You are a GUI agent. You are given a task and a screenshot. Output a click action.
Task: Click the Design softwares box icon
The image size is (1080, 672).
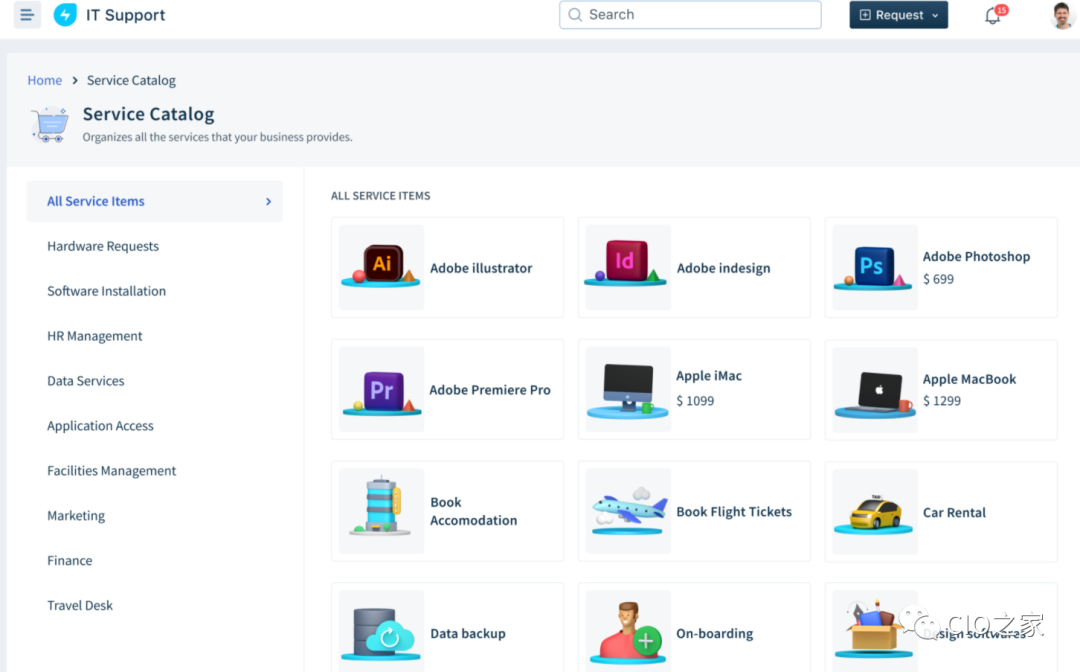(x=874, y=631)
